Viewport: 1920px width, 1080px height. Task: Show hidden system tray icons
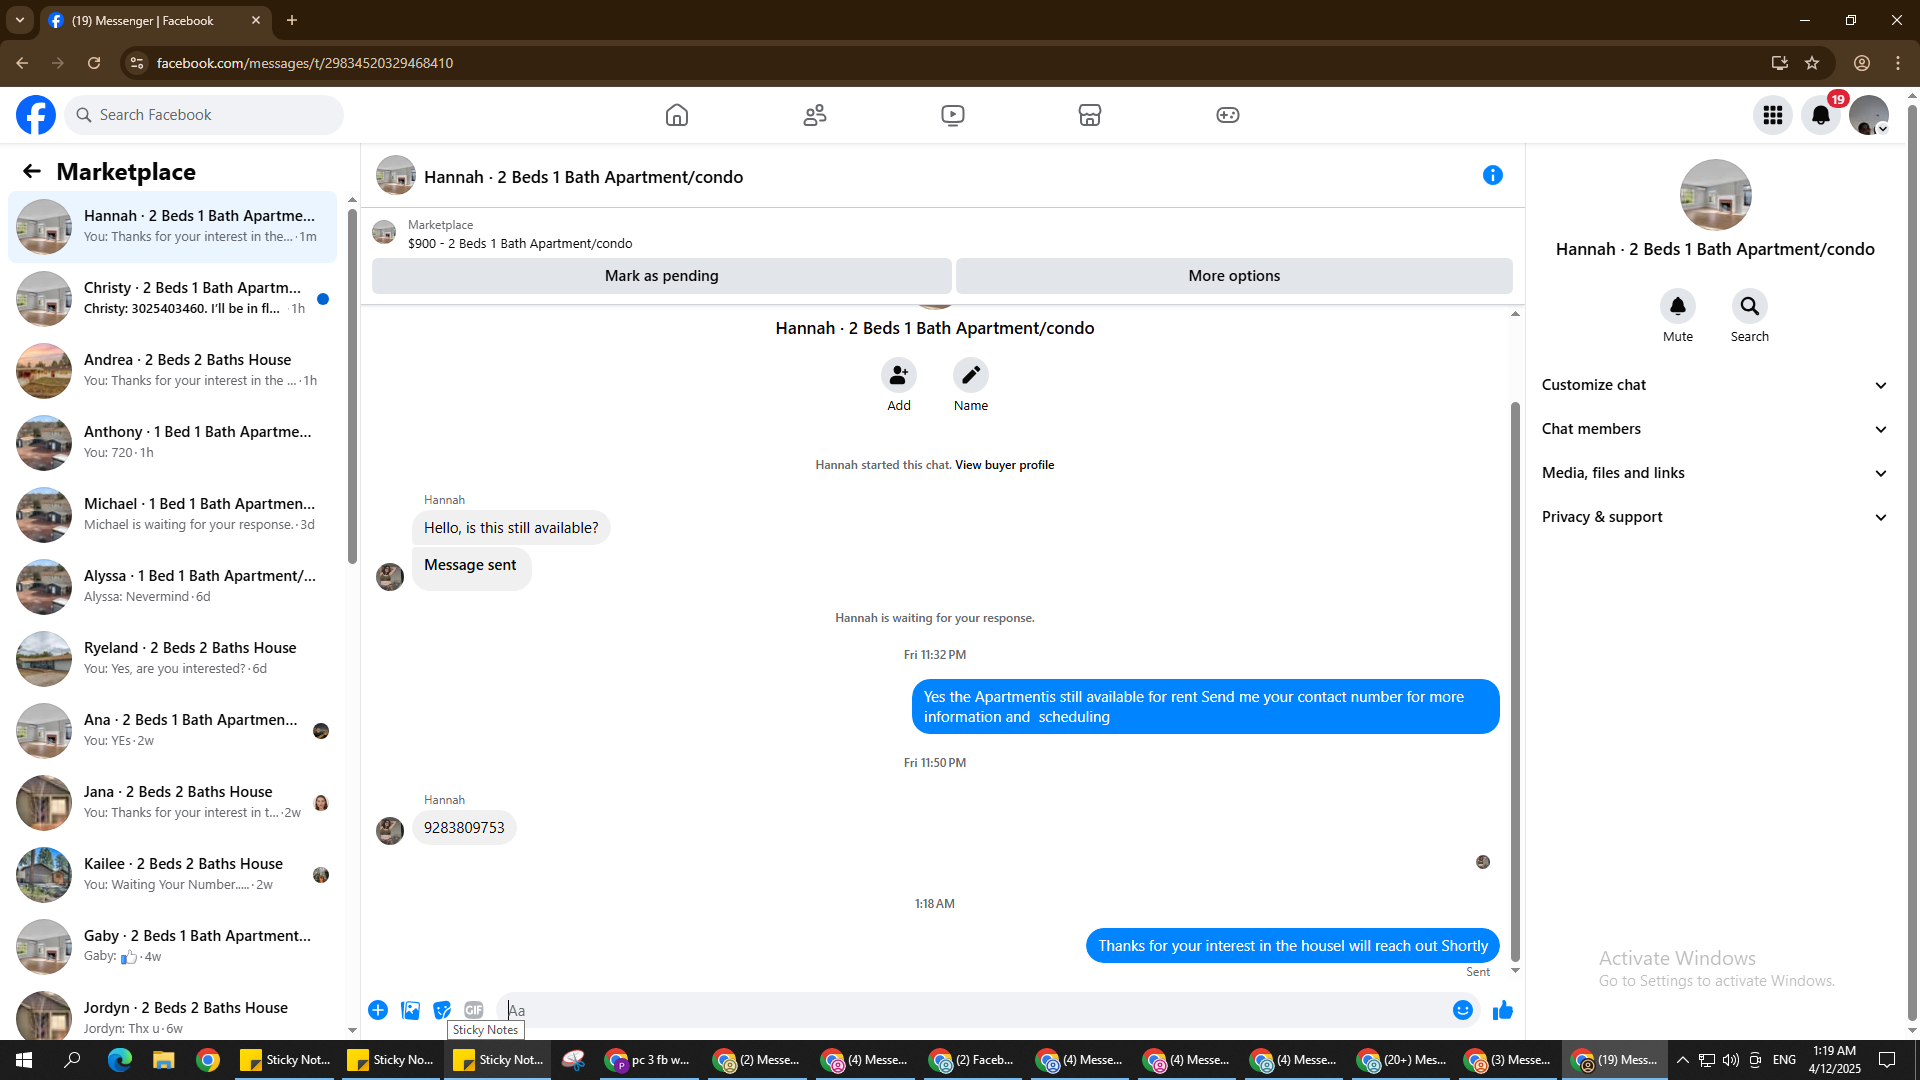pyautogui.click(x=1683, y=1060)
